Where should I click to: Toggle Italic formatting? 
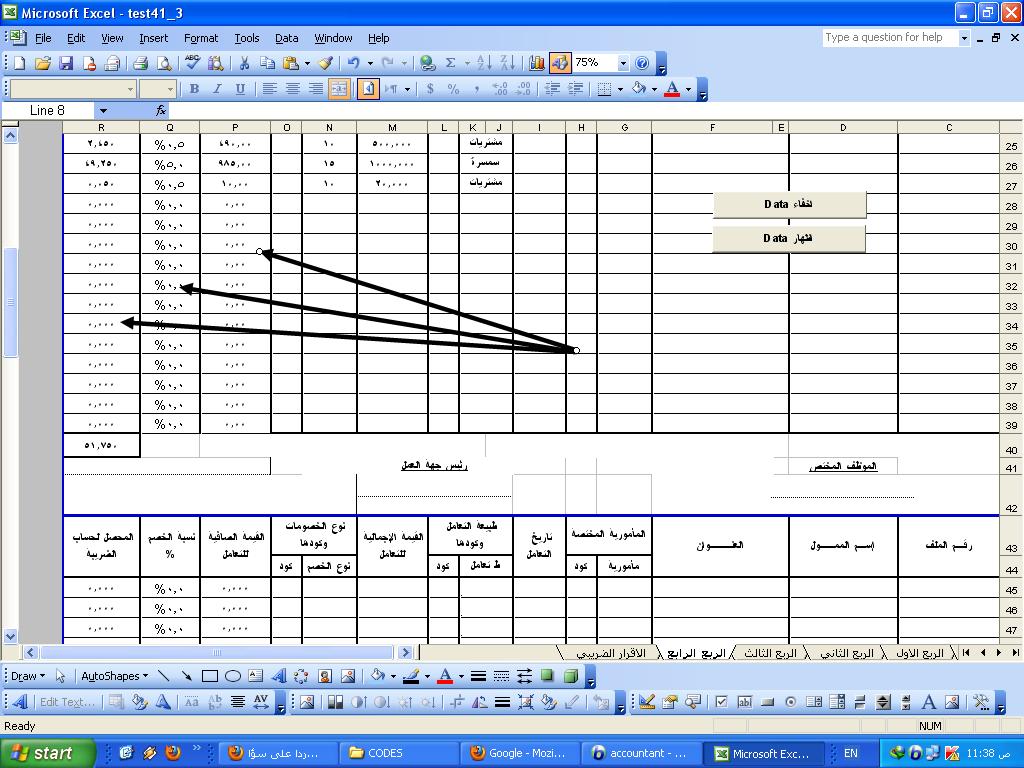point(217,89)
